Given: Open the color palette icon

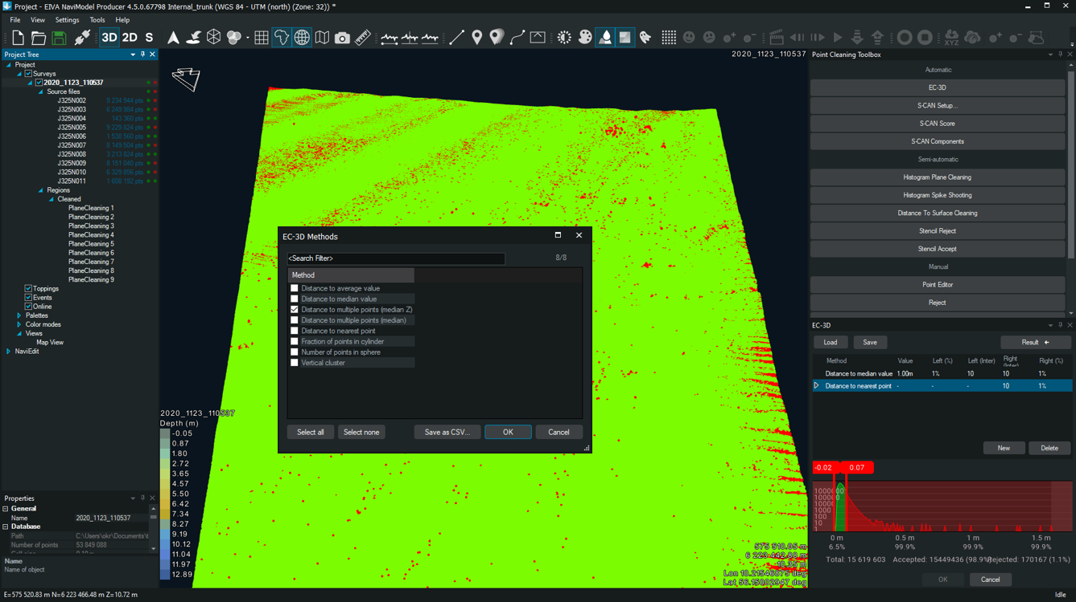Looking at the screenshot, I should coord(585,38).
